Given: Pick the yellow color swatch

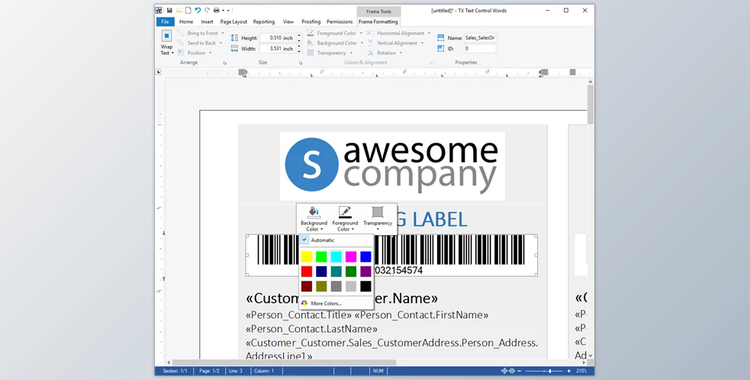Looking at the screenshot, I should pyautogui.click(x=307, y=257).
